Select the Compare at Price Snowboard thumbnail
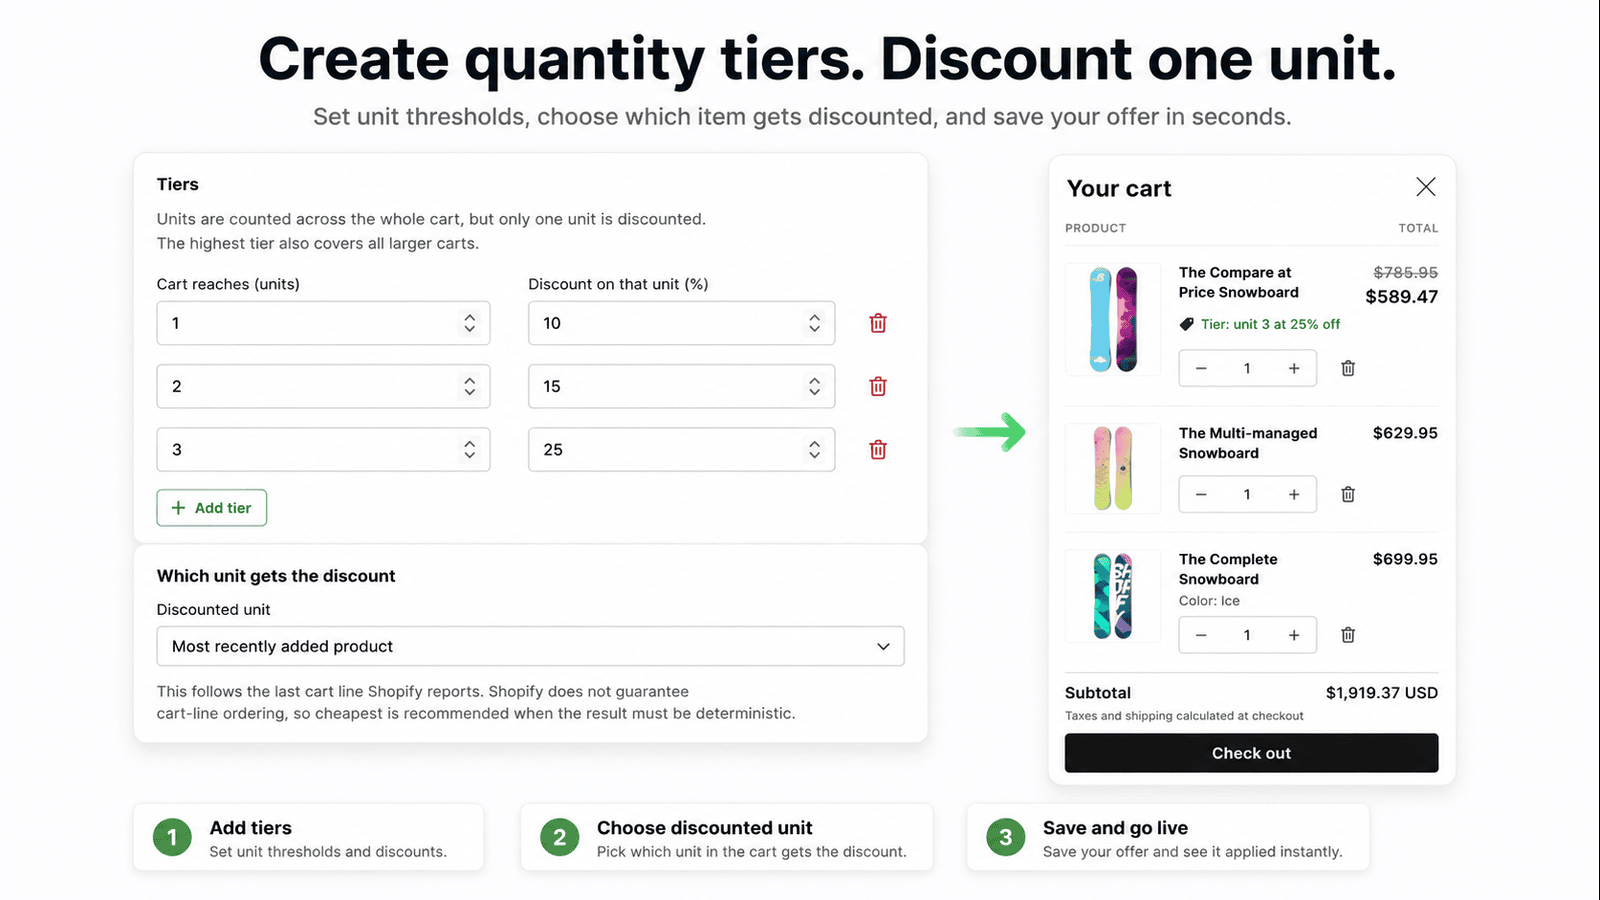1600x900 pixels. [1113, 319]
